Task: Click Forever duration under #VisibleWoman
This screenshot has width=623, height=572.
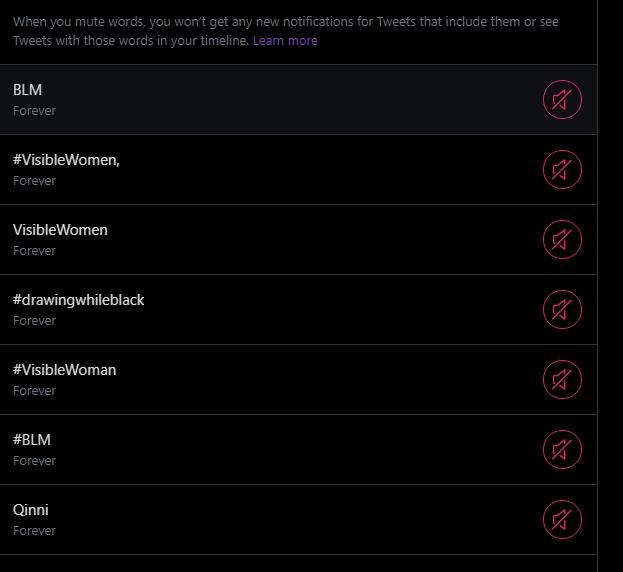Action: pyautogui.click(x=34, y=390)
